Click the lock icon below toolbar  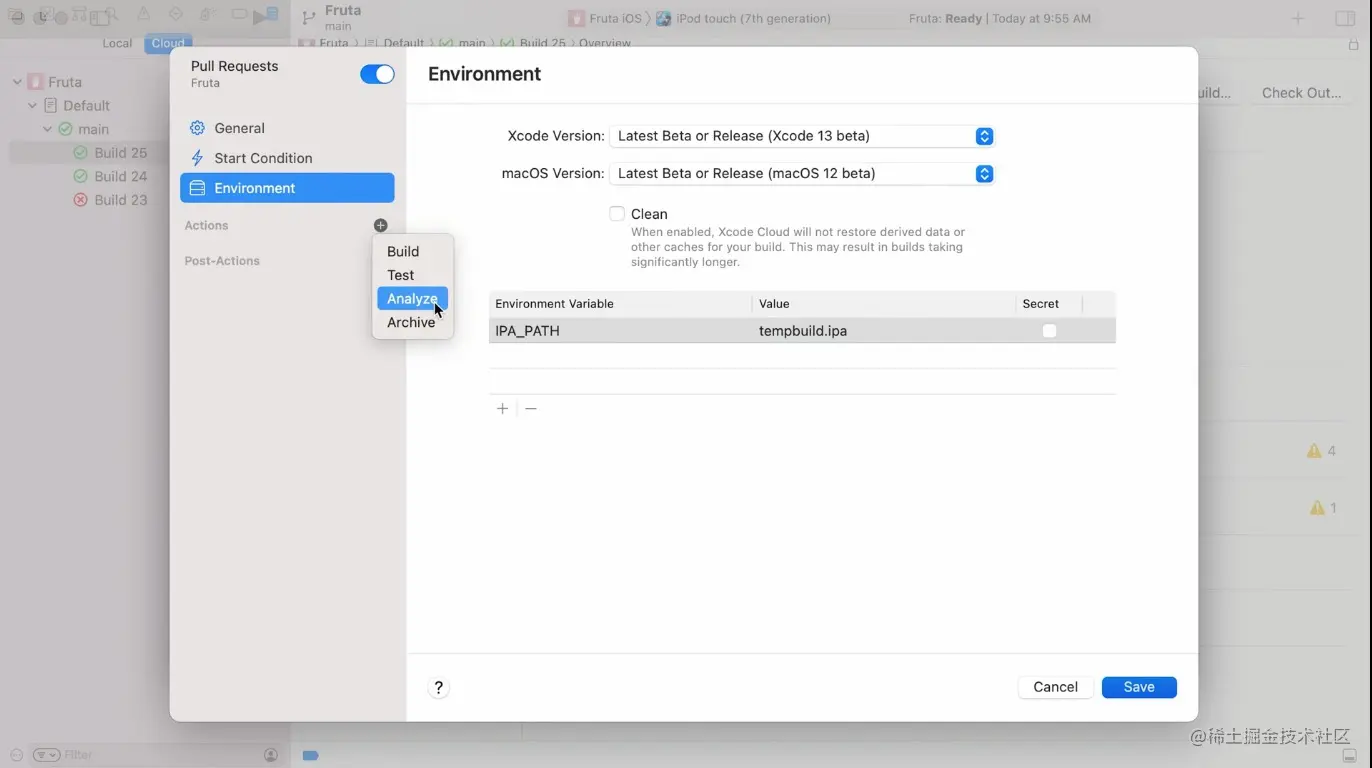(x=1354, y=44)
